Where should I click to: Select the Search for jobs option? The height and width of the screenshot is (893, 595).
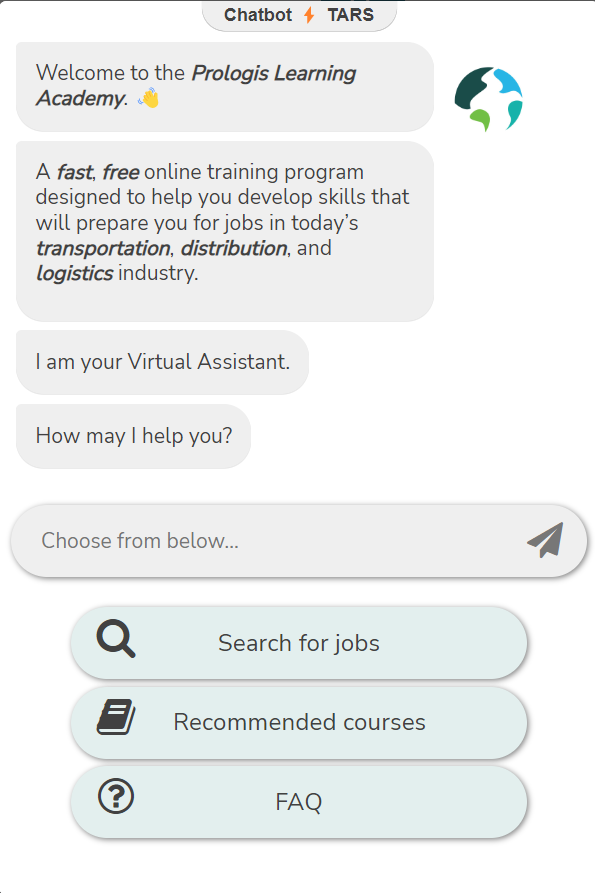click(x=299, y=643)
